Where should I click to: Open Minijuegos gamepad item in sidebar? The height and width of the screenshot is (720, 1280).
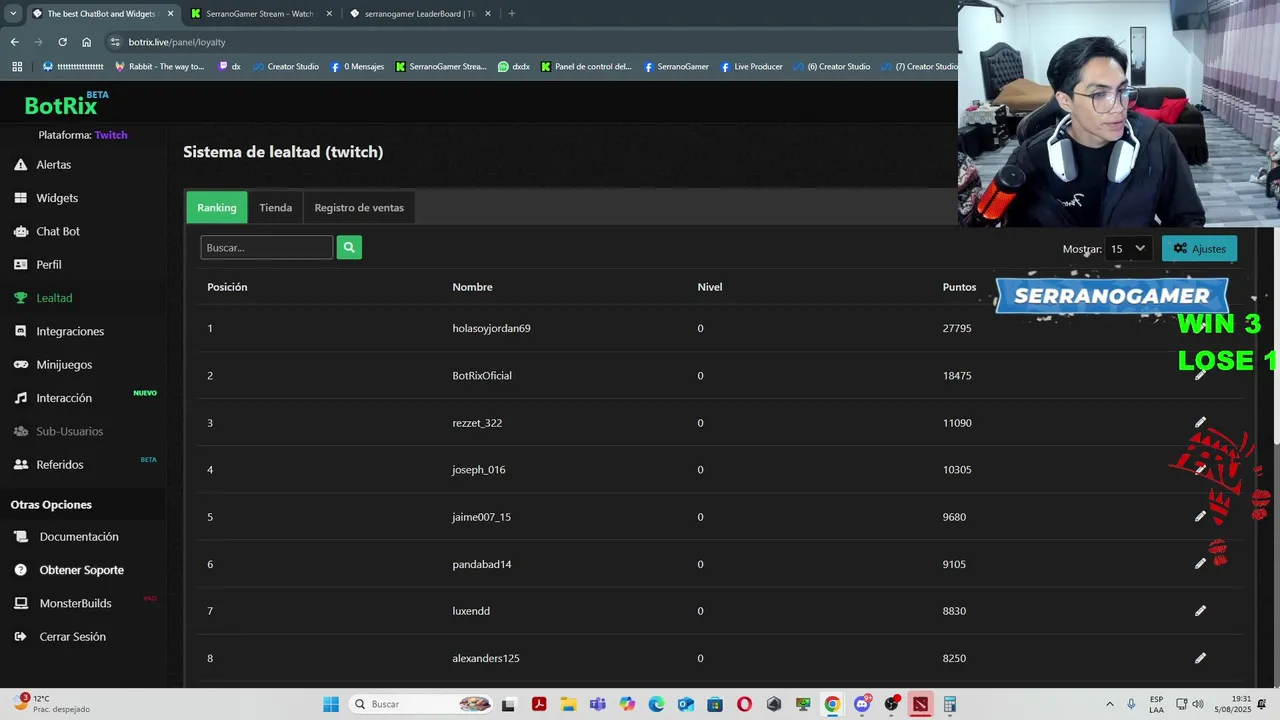tap(64, 365)
